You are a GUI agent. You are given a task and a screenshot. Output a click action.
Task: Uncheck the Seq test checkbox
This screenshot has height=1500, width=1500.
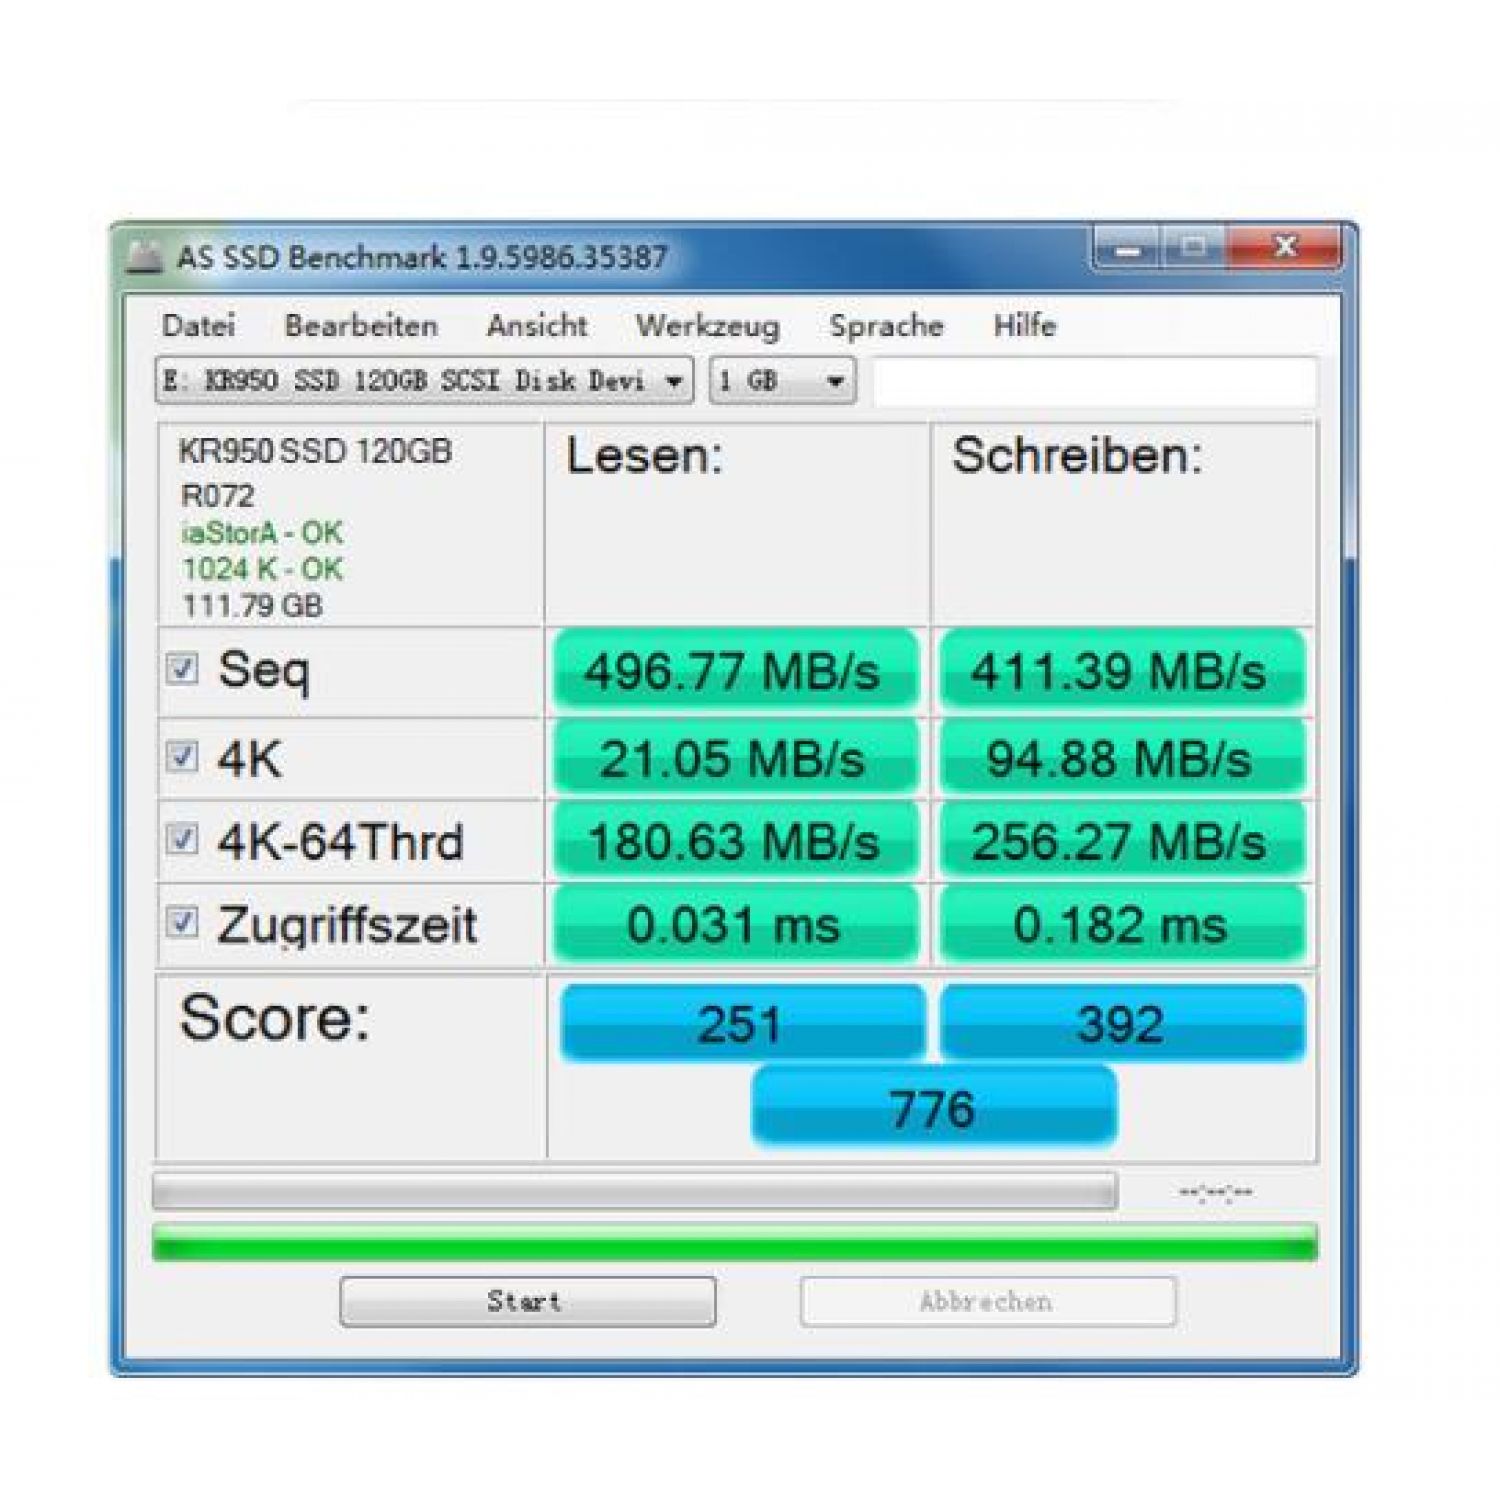click(x=182, y=668)
